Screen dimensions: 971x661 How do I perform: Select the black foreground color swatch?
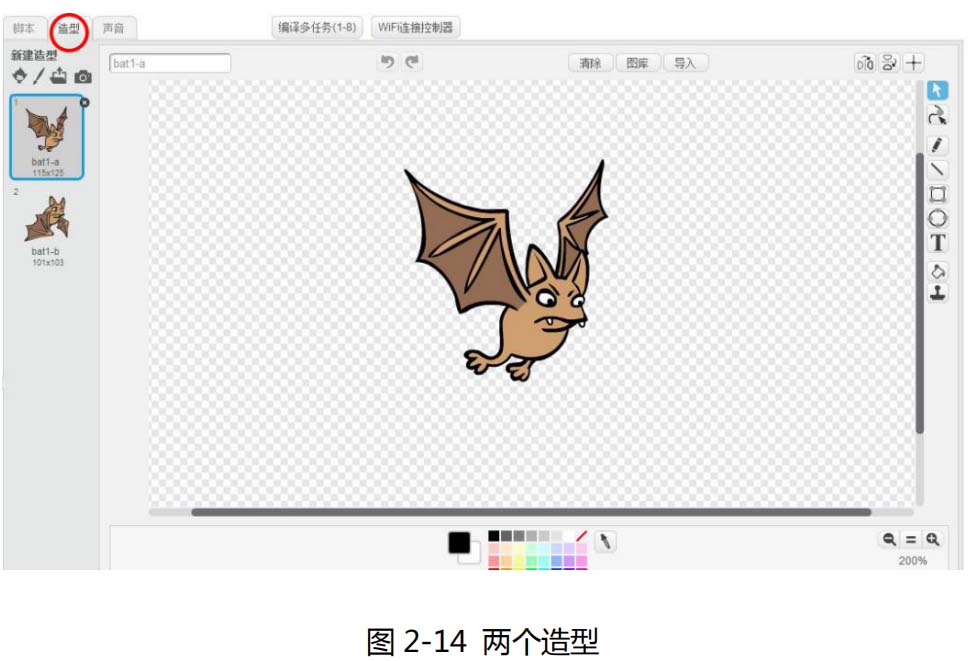[459, 542]
